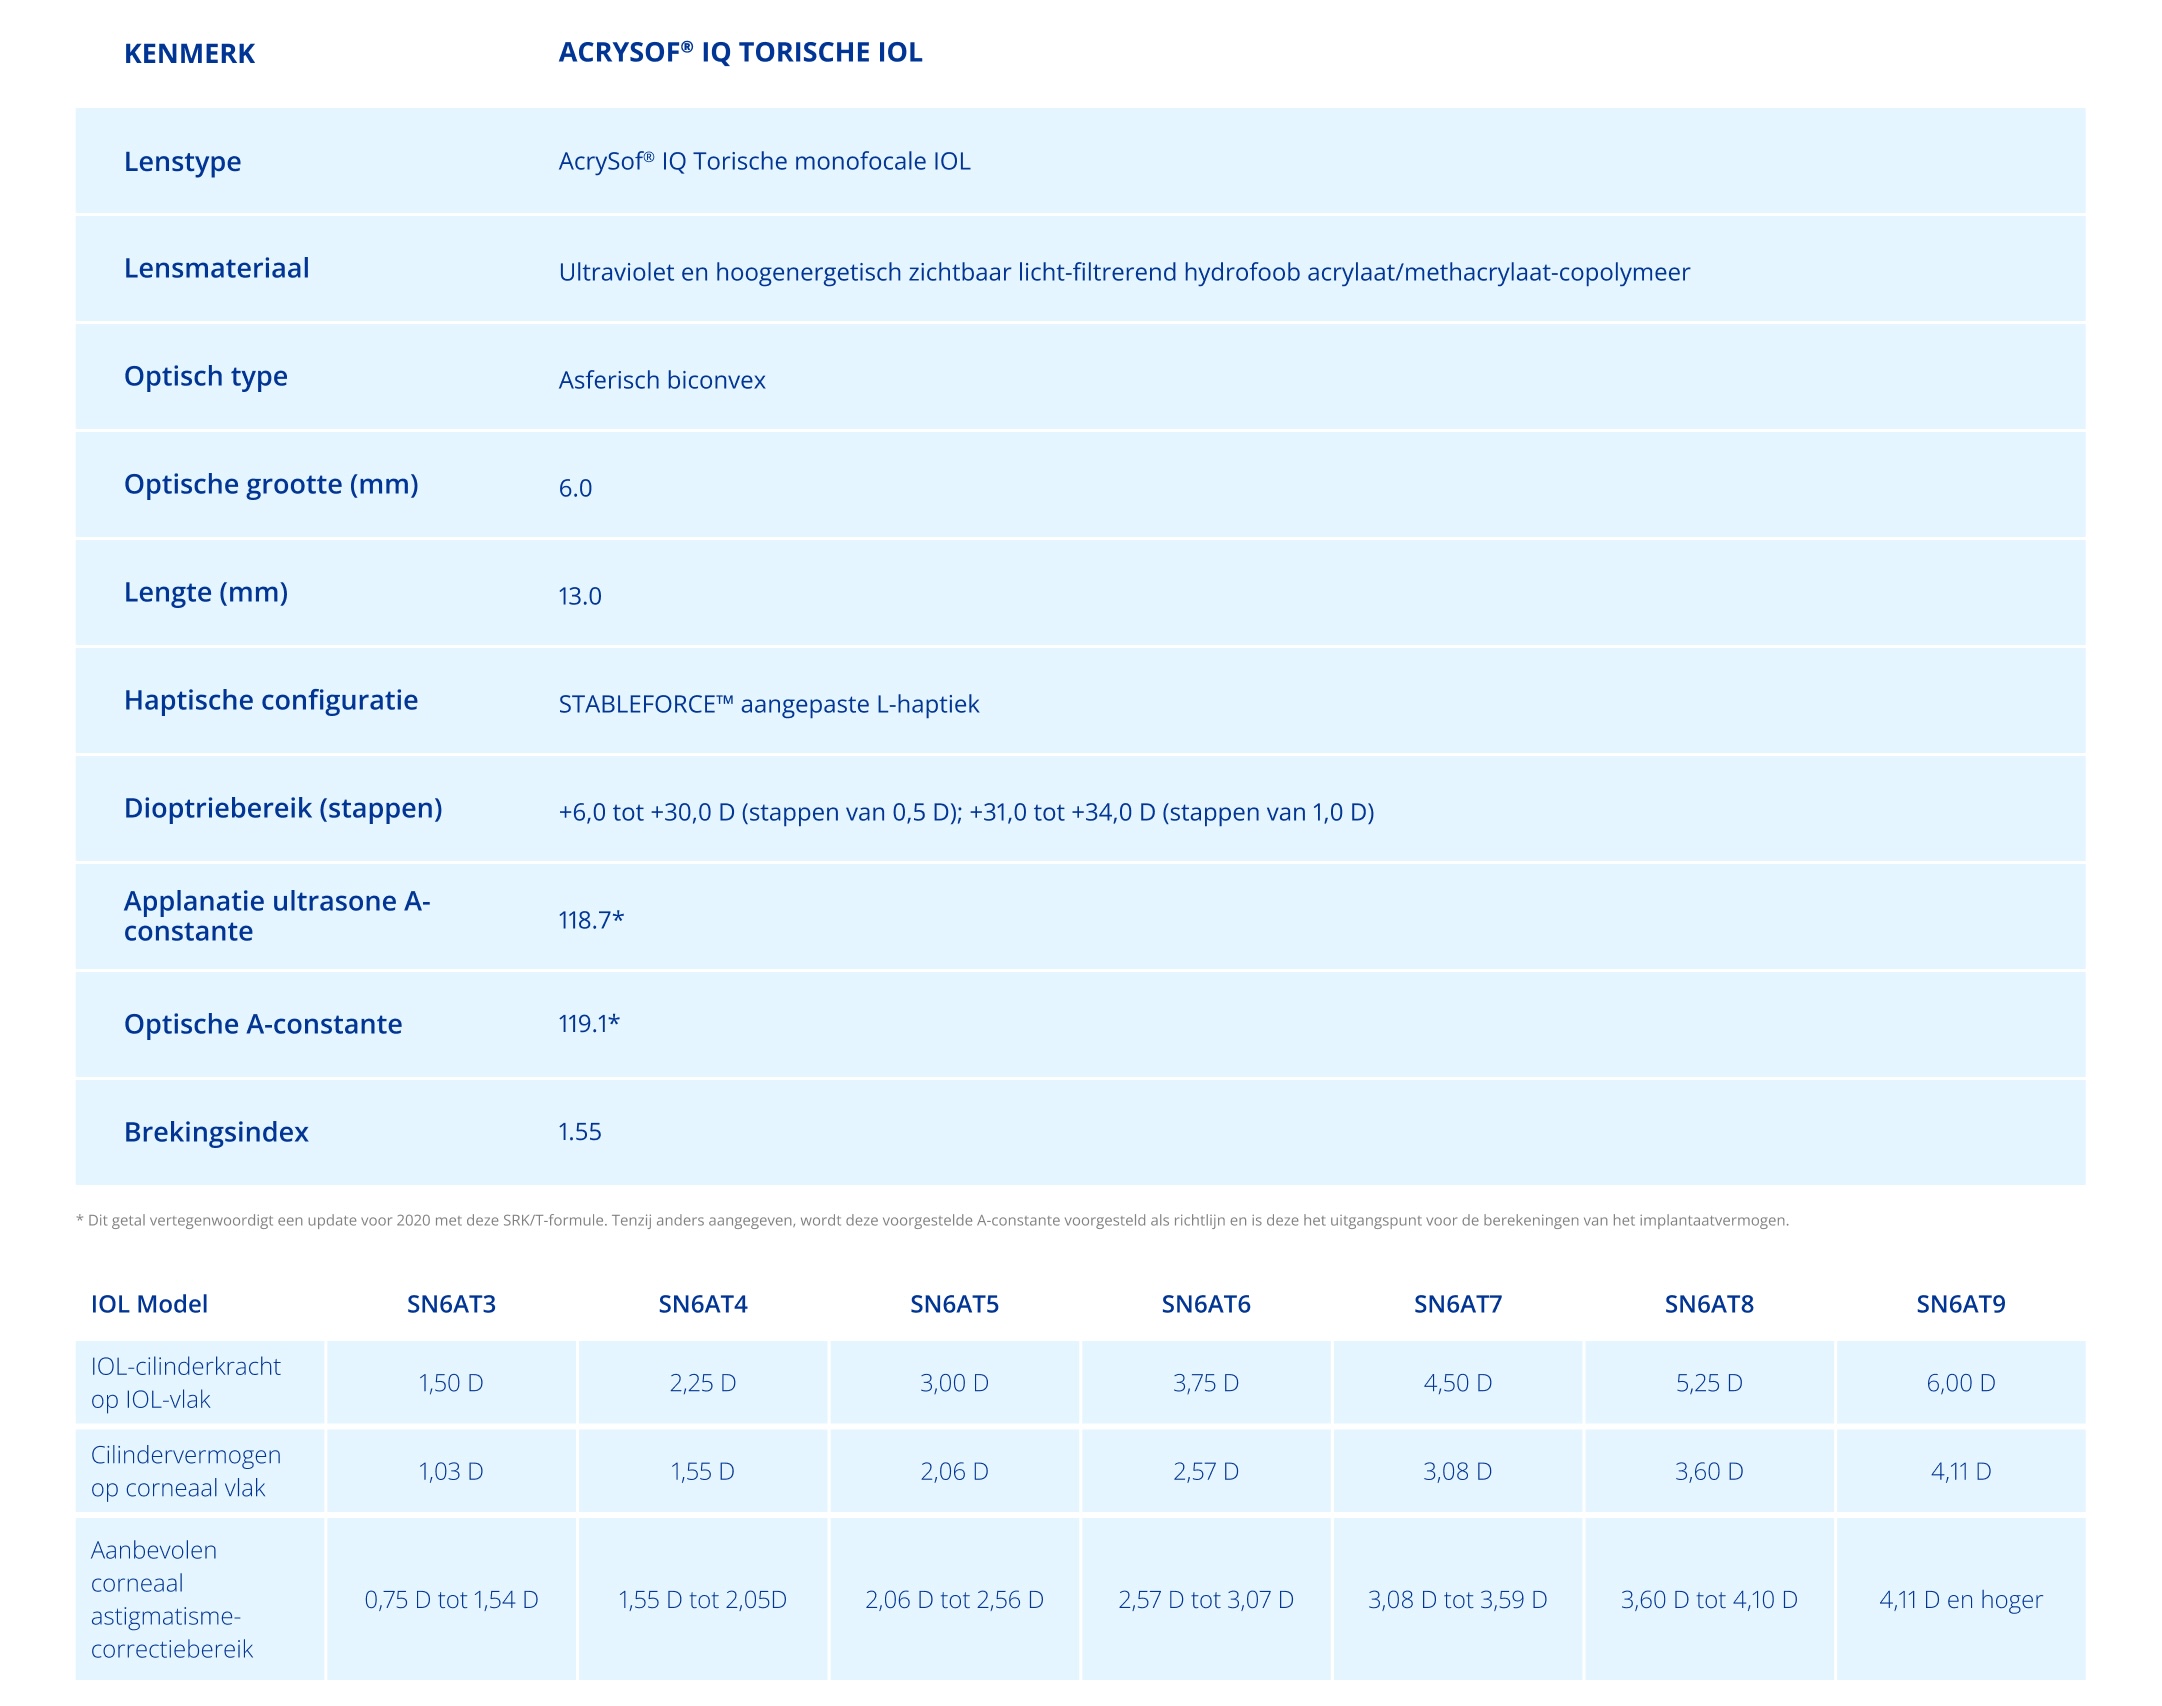
Task: Click the standalone 1,55 D cell
Action: [703, 1471]
